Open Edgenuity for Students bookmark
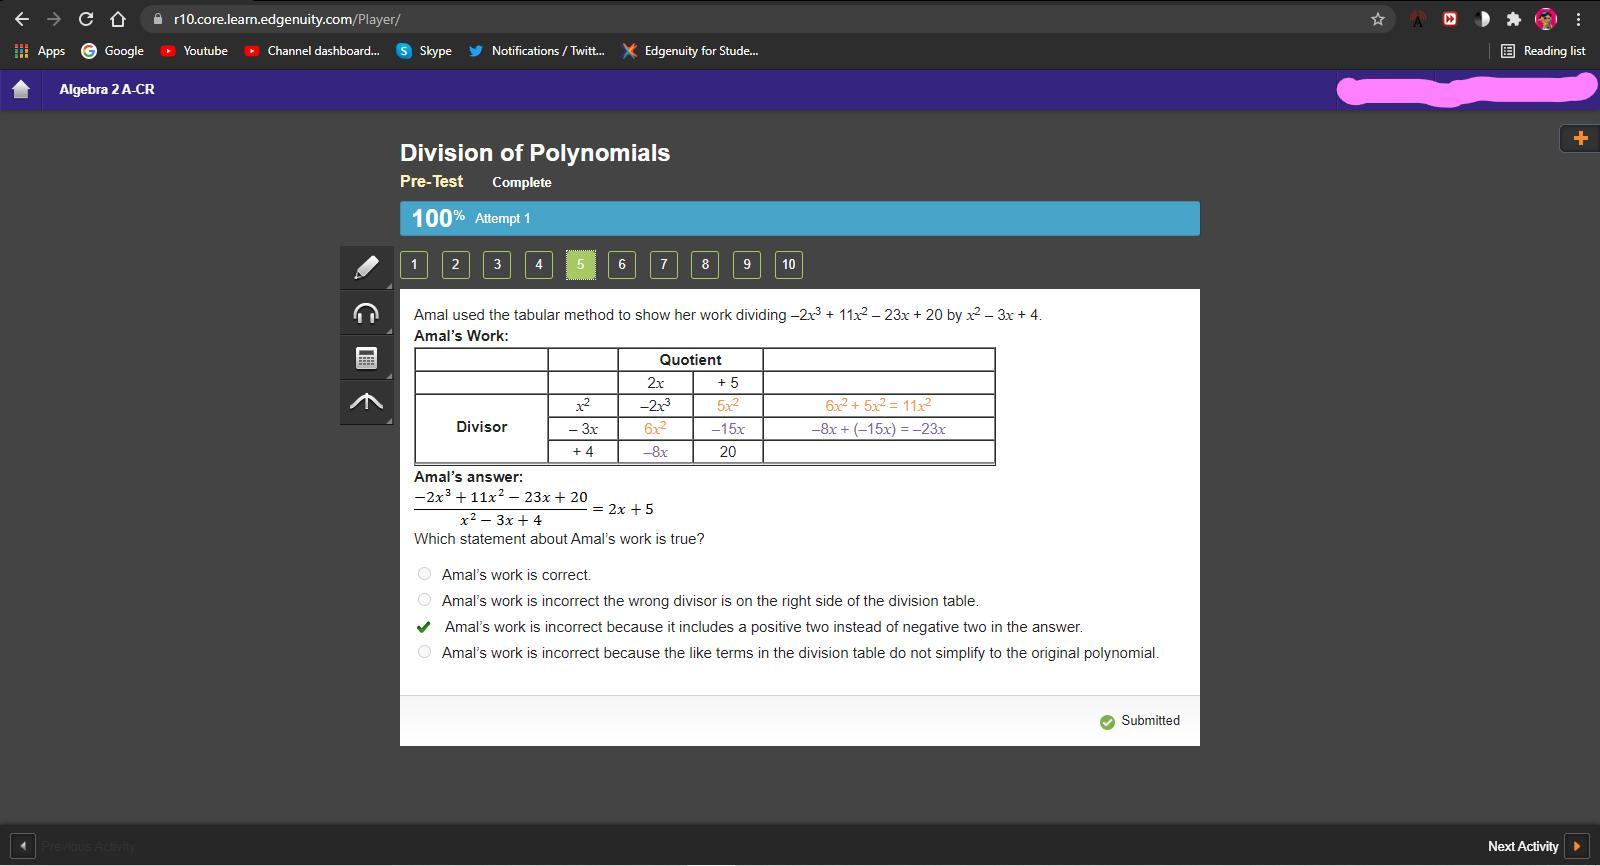This screenshot has height=866, width=1600. click(x=690, y=51)
